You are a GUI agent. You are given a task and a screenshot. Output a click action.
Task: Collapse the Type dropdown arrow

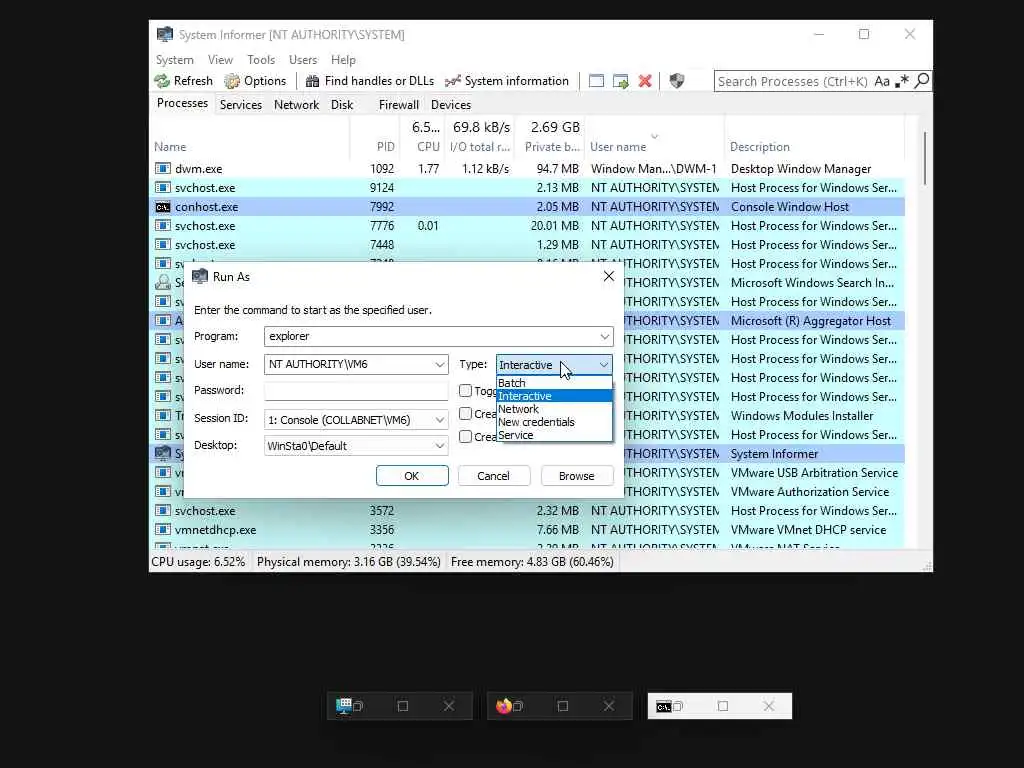(x=604, y=364)
